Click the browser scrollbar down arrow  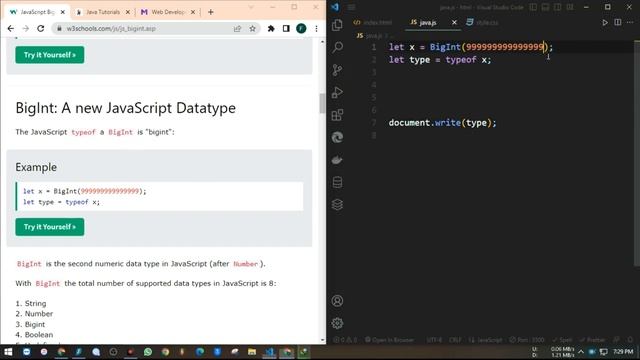pyautogui.click(x=322, y=340)
